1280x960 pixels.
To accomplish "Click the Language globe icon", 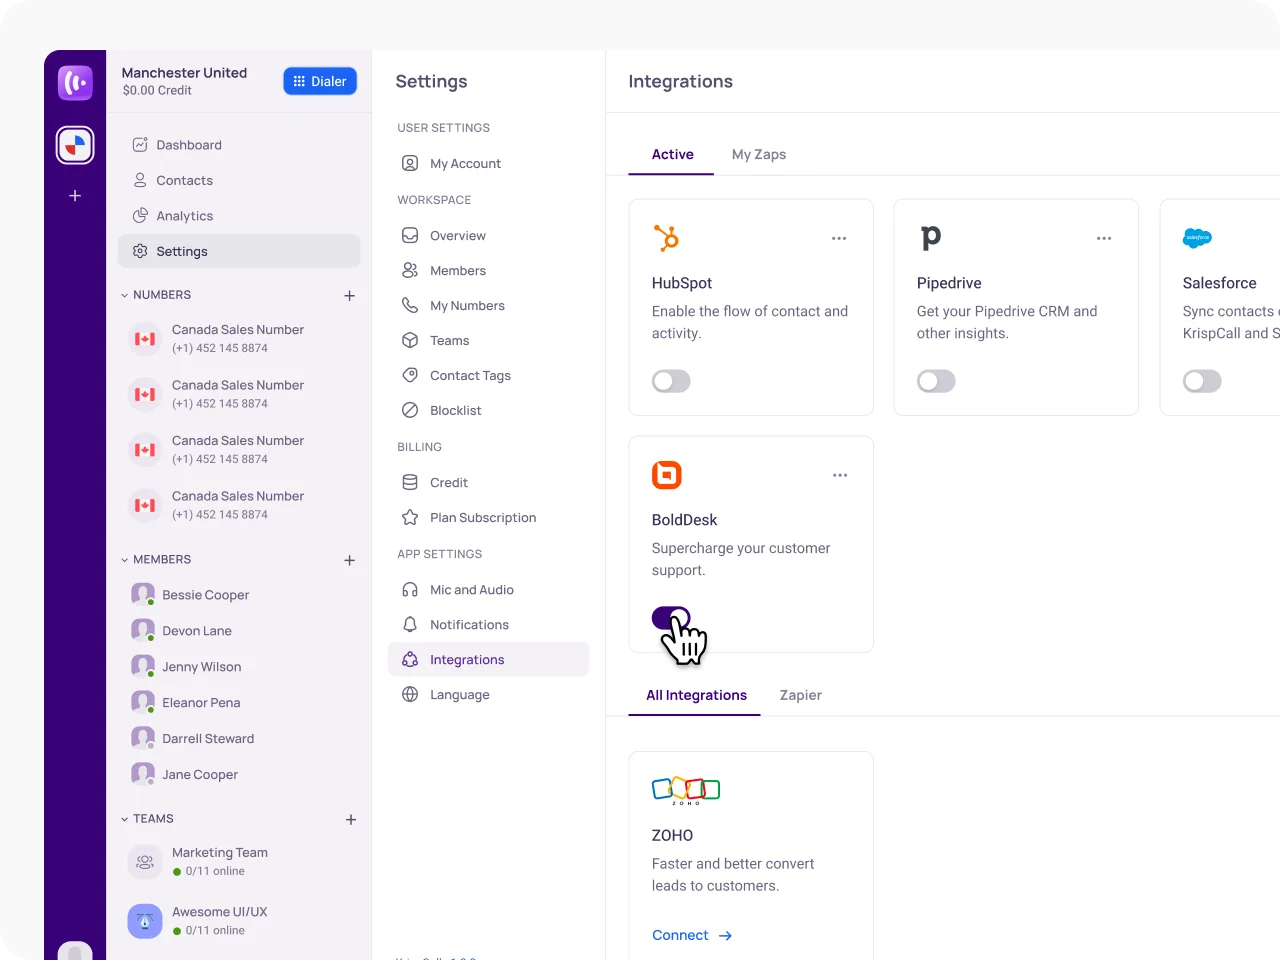I will (x=410, y=695).
